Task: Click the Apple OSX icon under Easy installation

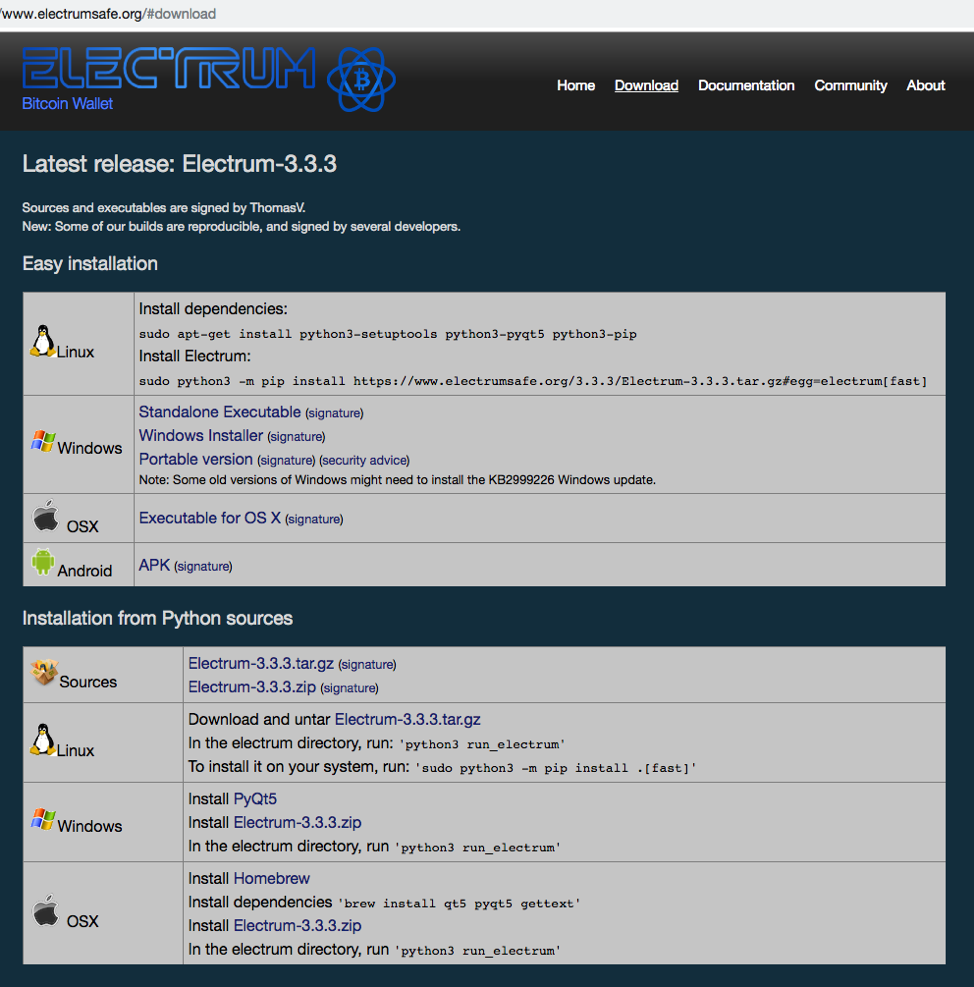Action: (45, 516)
